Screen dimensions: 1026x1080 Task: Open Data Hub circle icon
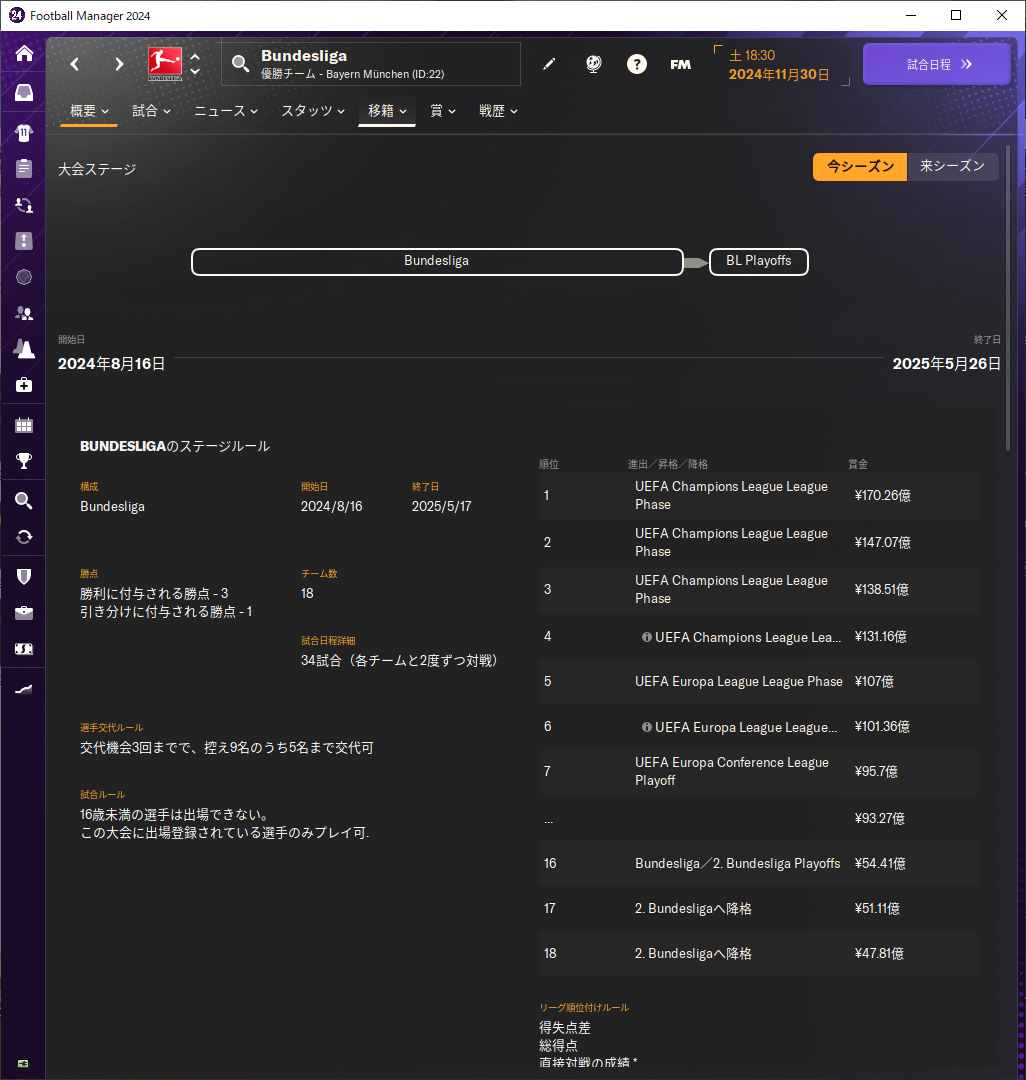(24, 277)
